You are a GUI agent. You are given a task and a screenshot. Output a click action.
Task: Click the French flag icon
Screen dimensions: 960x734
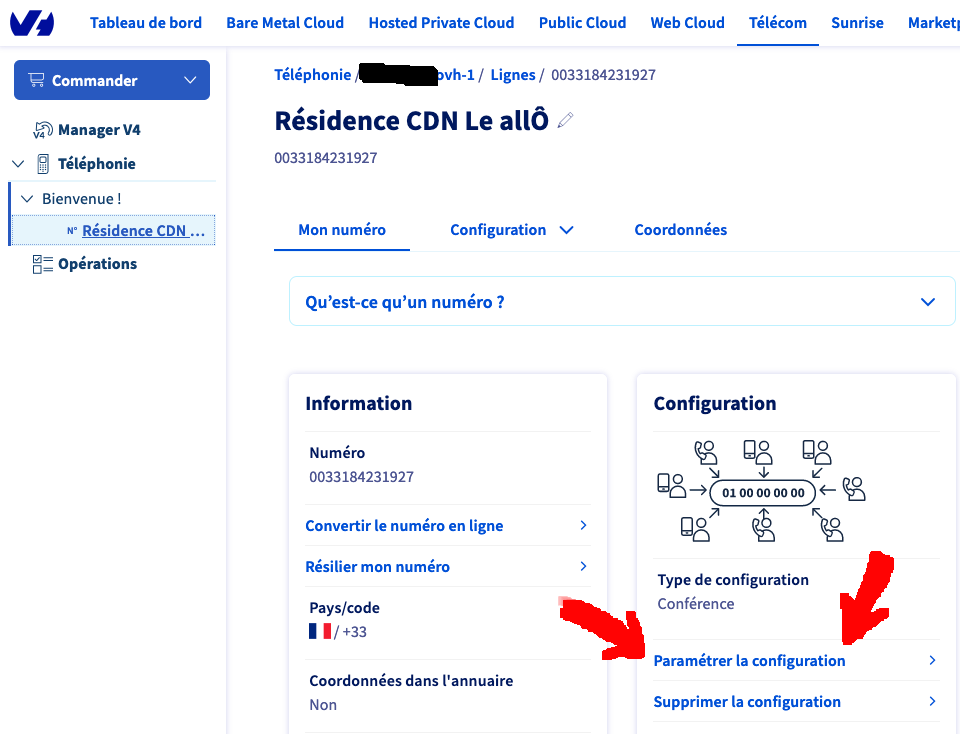coord(320,631)
